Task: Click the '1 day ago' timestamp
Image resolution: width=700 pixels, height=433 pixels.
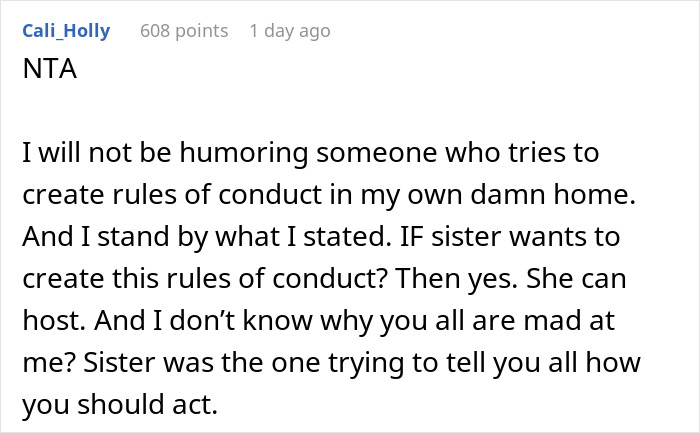Action: coord(289,31)
